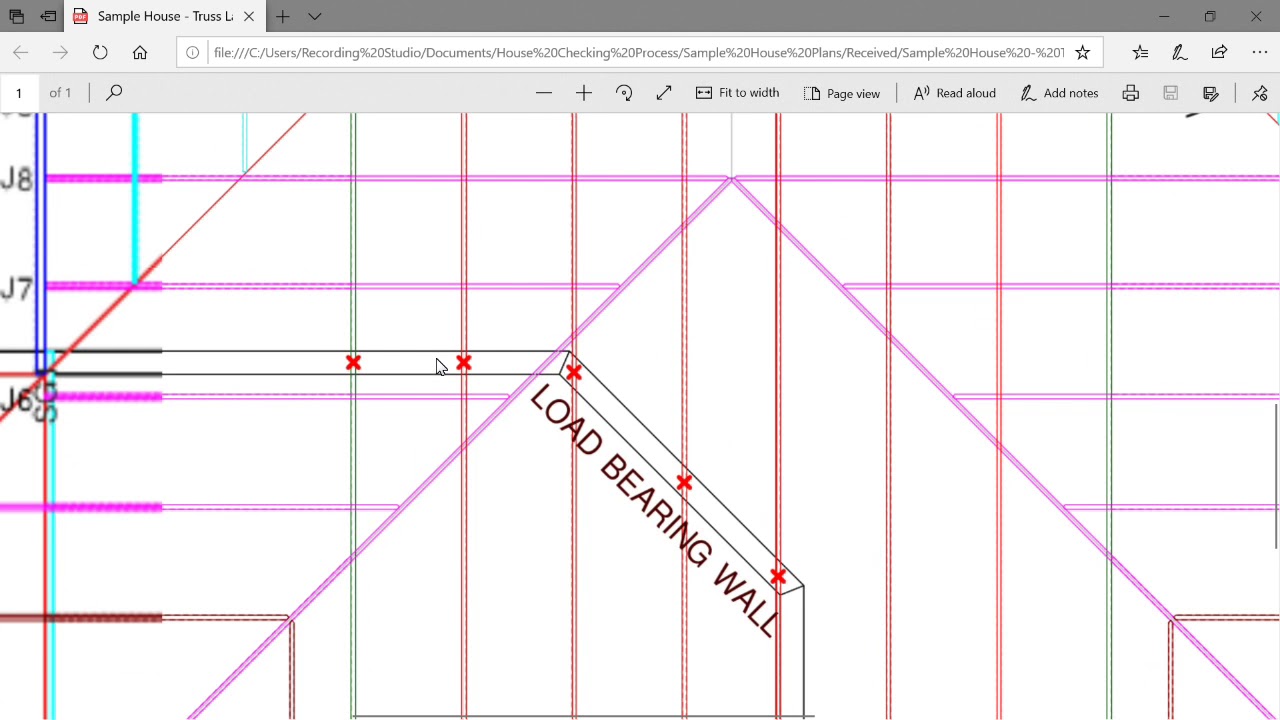Screen dimensions: 1280x720
Task: Refresh the current PDF page
Action: (100, 53)
